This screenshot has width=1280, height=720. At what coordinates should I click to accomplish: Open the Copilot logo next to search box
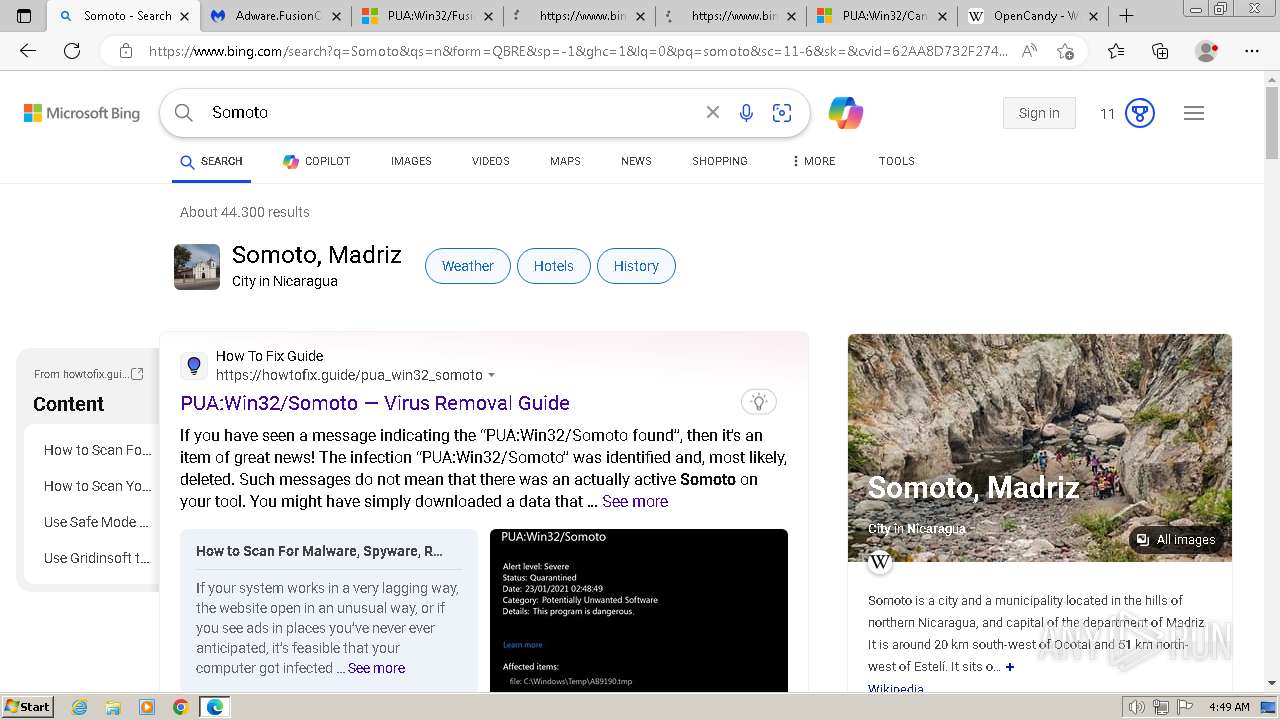(846, 113)
